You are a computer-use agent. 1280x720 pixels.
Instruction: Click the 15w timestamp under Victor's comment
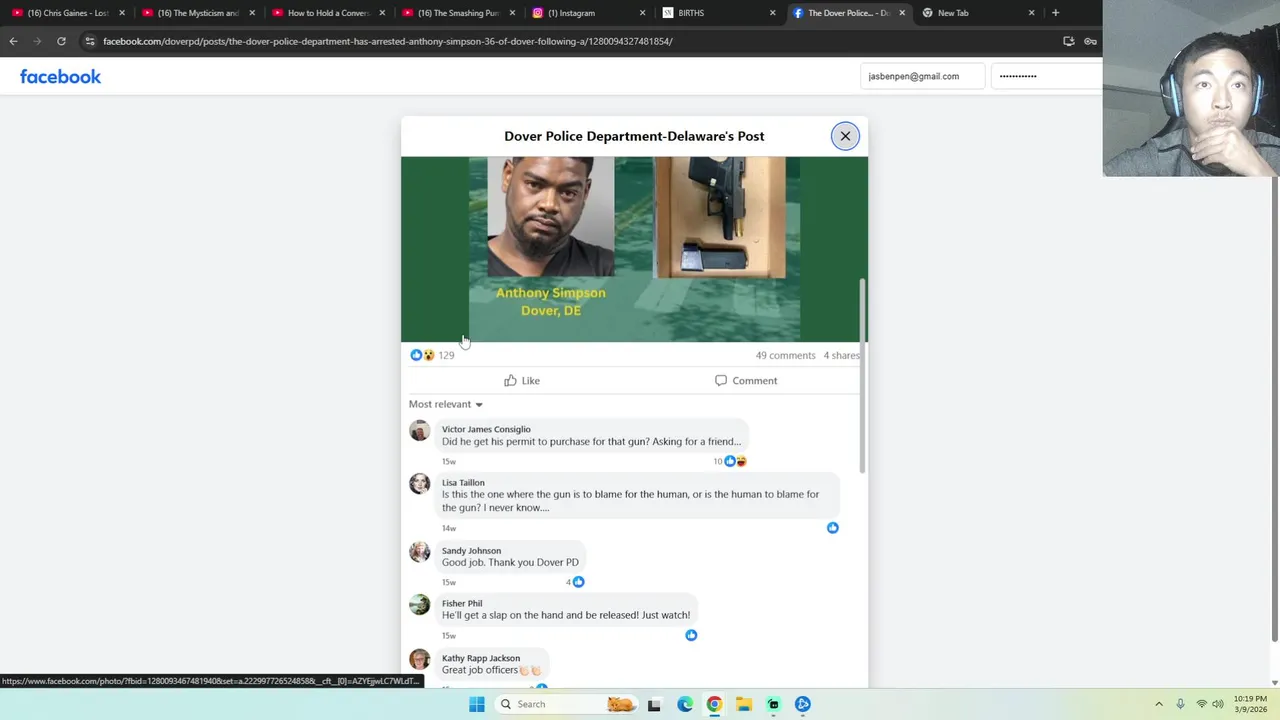coord(449,461)
